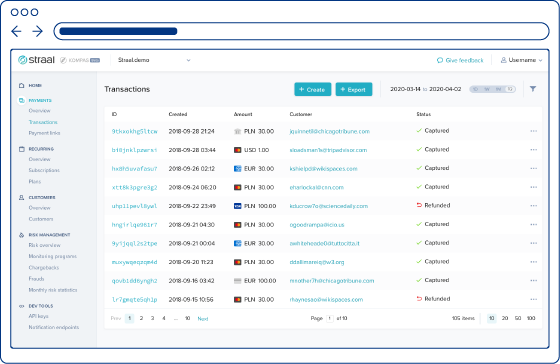This screenshot has width=560, height=364.
Task: Click the Created column header
Action: click(178, 114)
